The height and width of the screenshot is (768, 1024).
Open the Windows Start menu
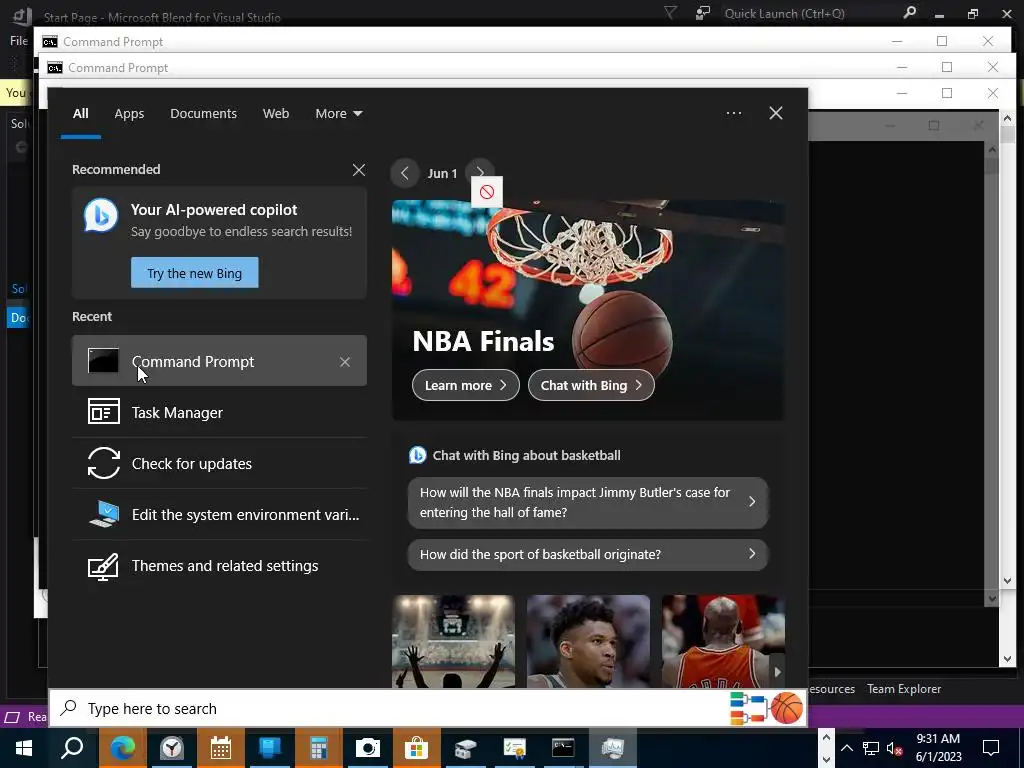pyautogui.click(x=24, y=748)
